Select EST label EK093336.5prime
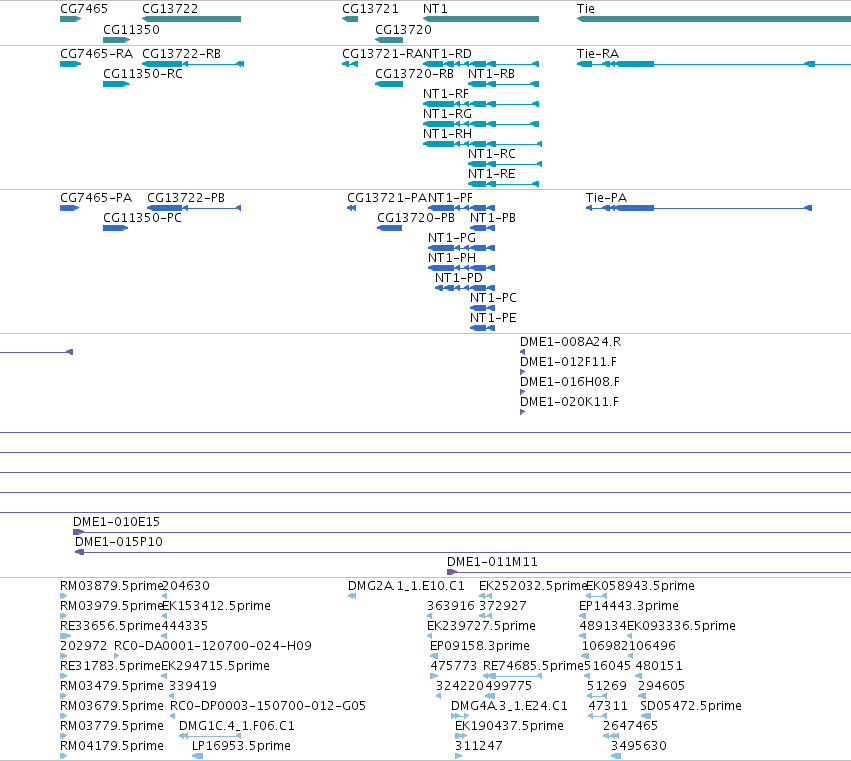The width and height of the screenshot is (851, 761). (682, 626)
